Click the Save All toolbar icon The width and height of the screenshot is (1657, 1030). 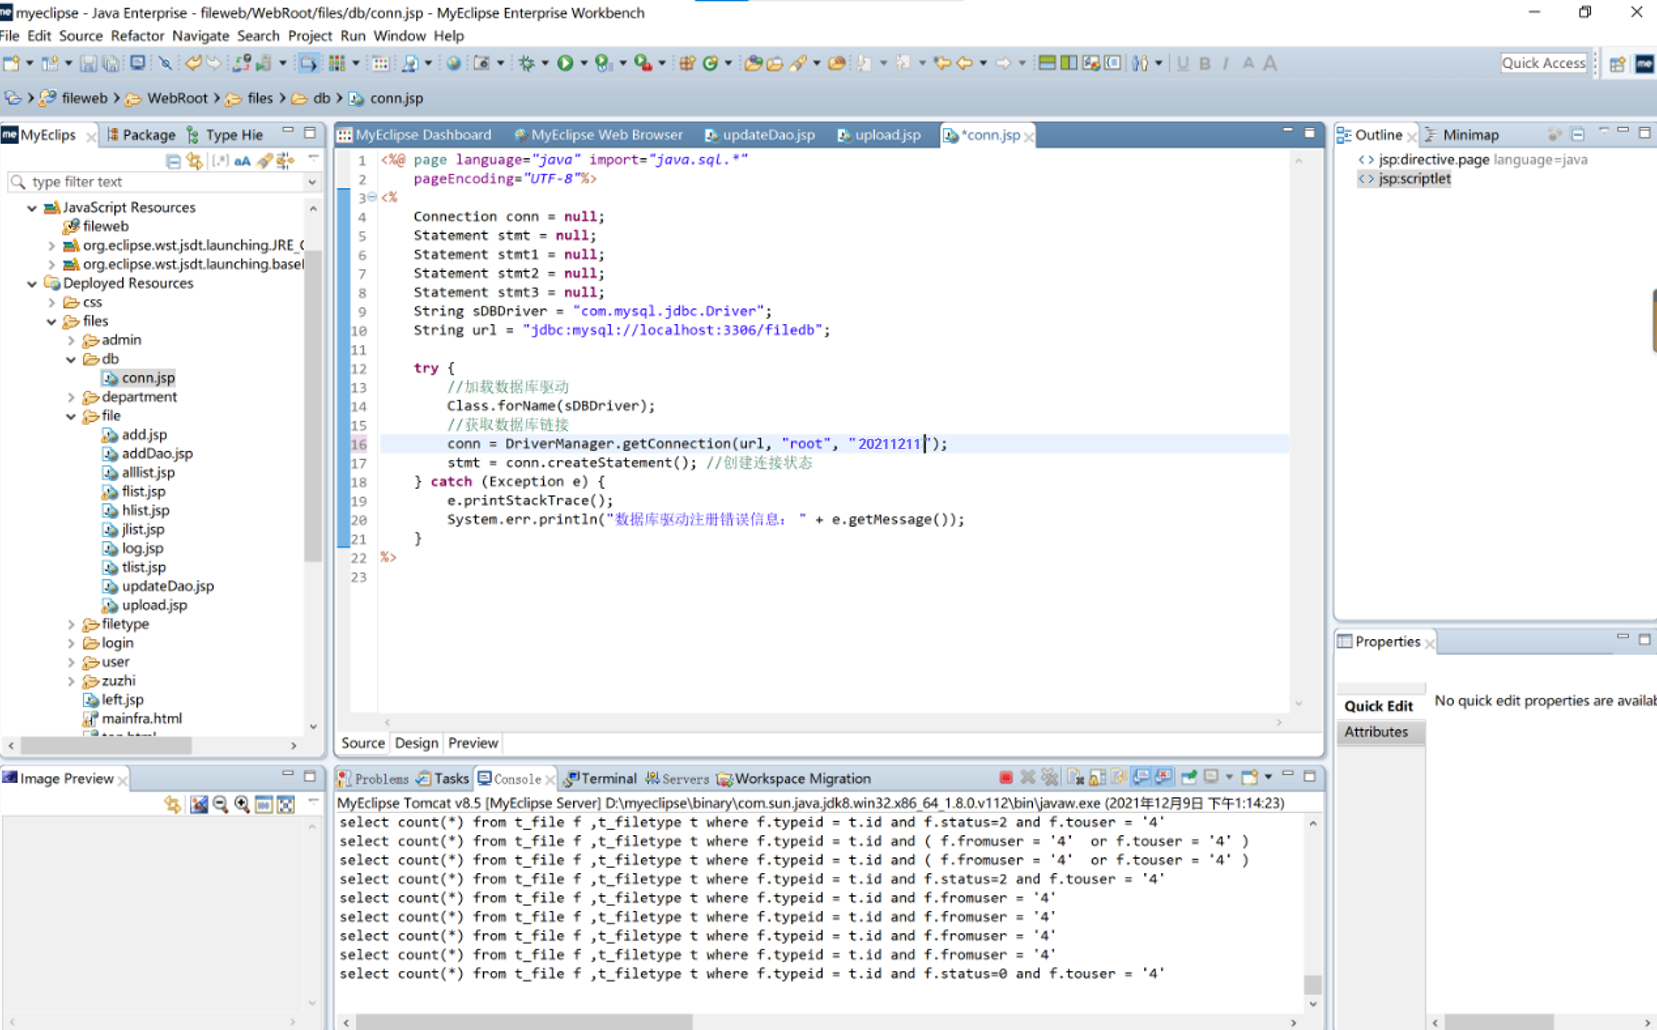tap(111, 63)
